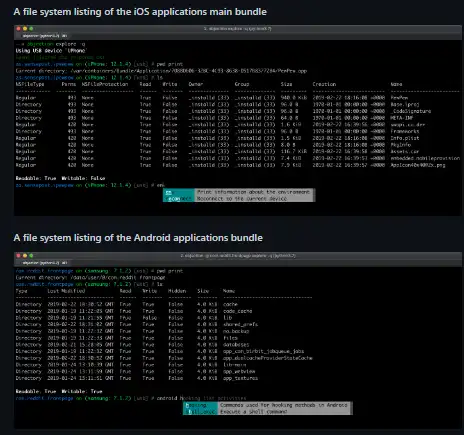The height and width of the screenshot is (435, 464).
Task: Click the iOS terminal window title text
Action: coord(237,29)
